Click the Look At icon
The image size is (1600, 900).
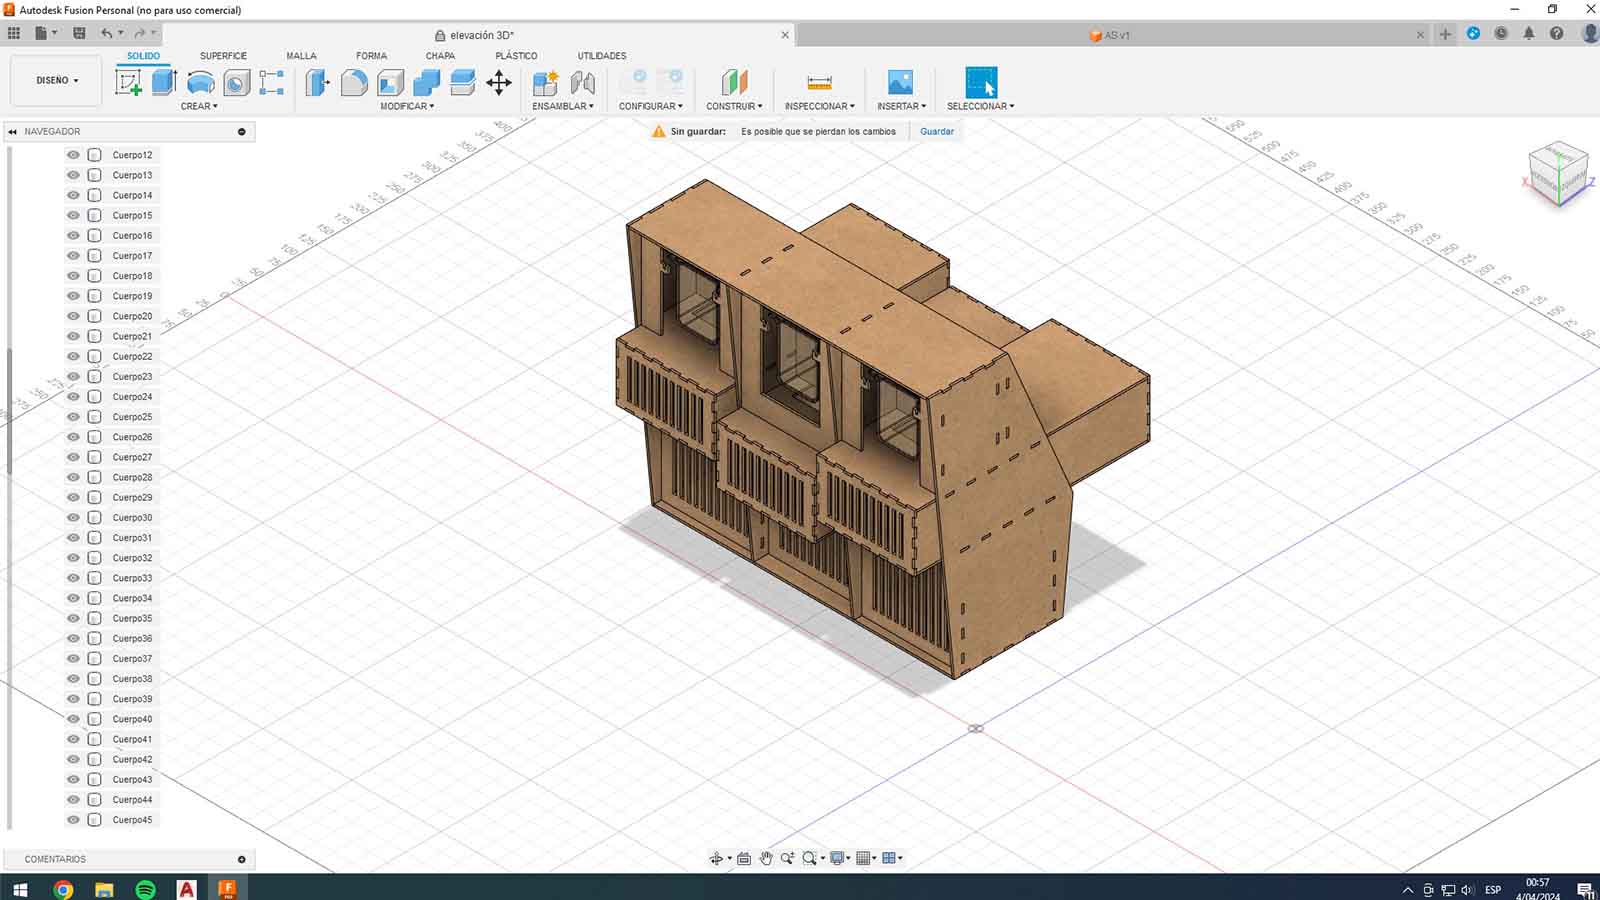[x=744, y=858]
